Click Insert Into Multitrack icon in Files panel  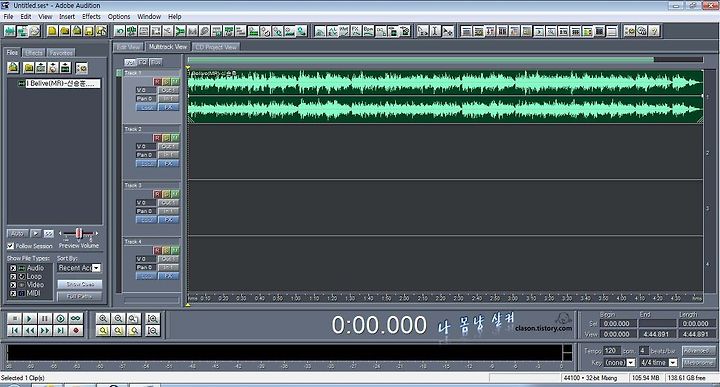[41, 68]
